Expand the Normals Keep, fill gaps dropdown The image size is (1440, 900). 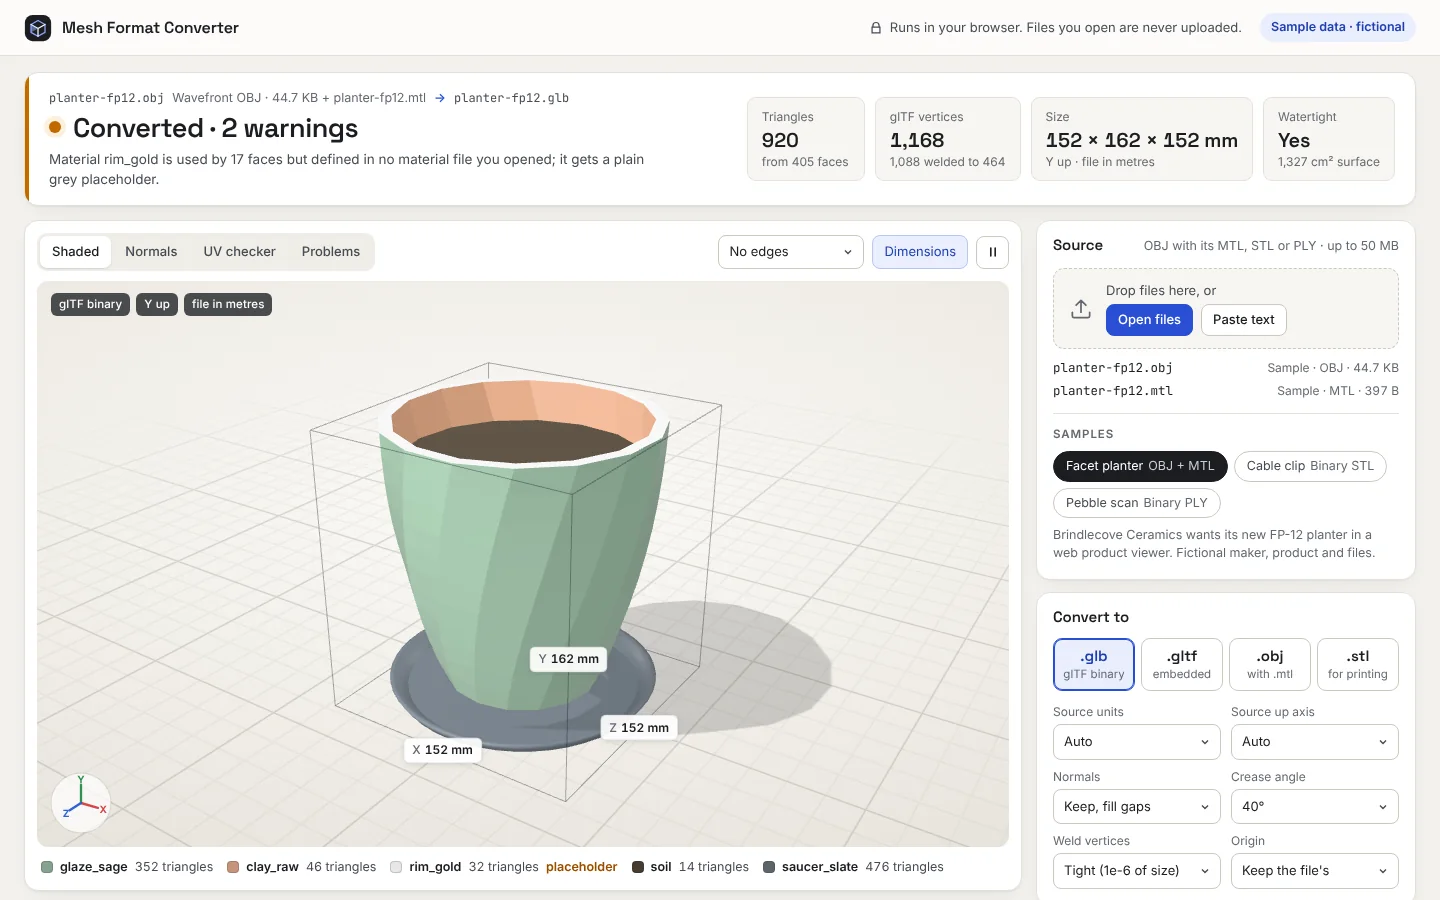(x=1137, y=807)
